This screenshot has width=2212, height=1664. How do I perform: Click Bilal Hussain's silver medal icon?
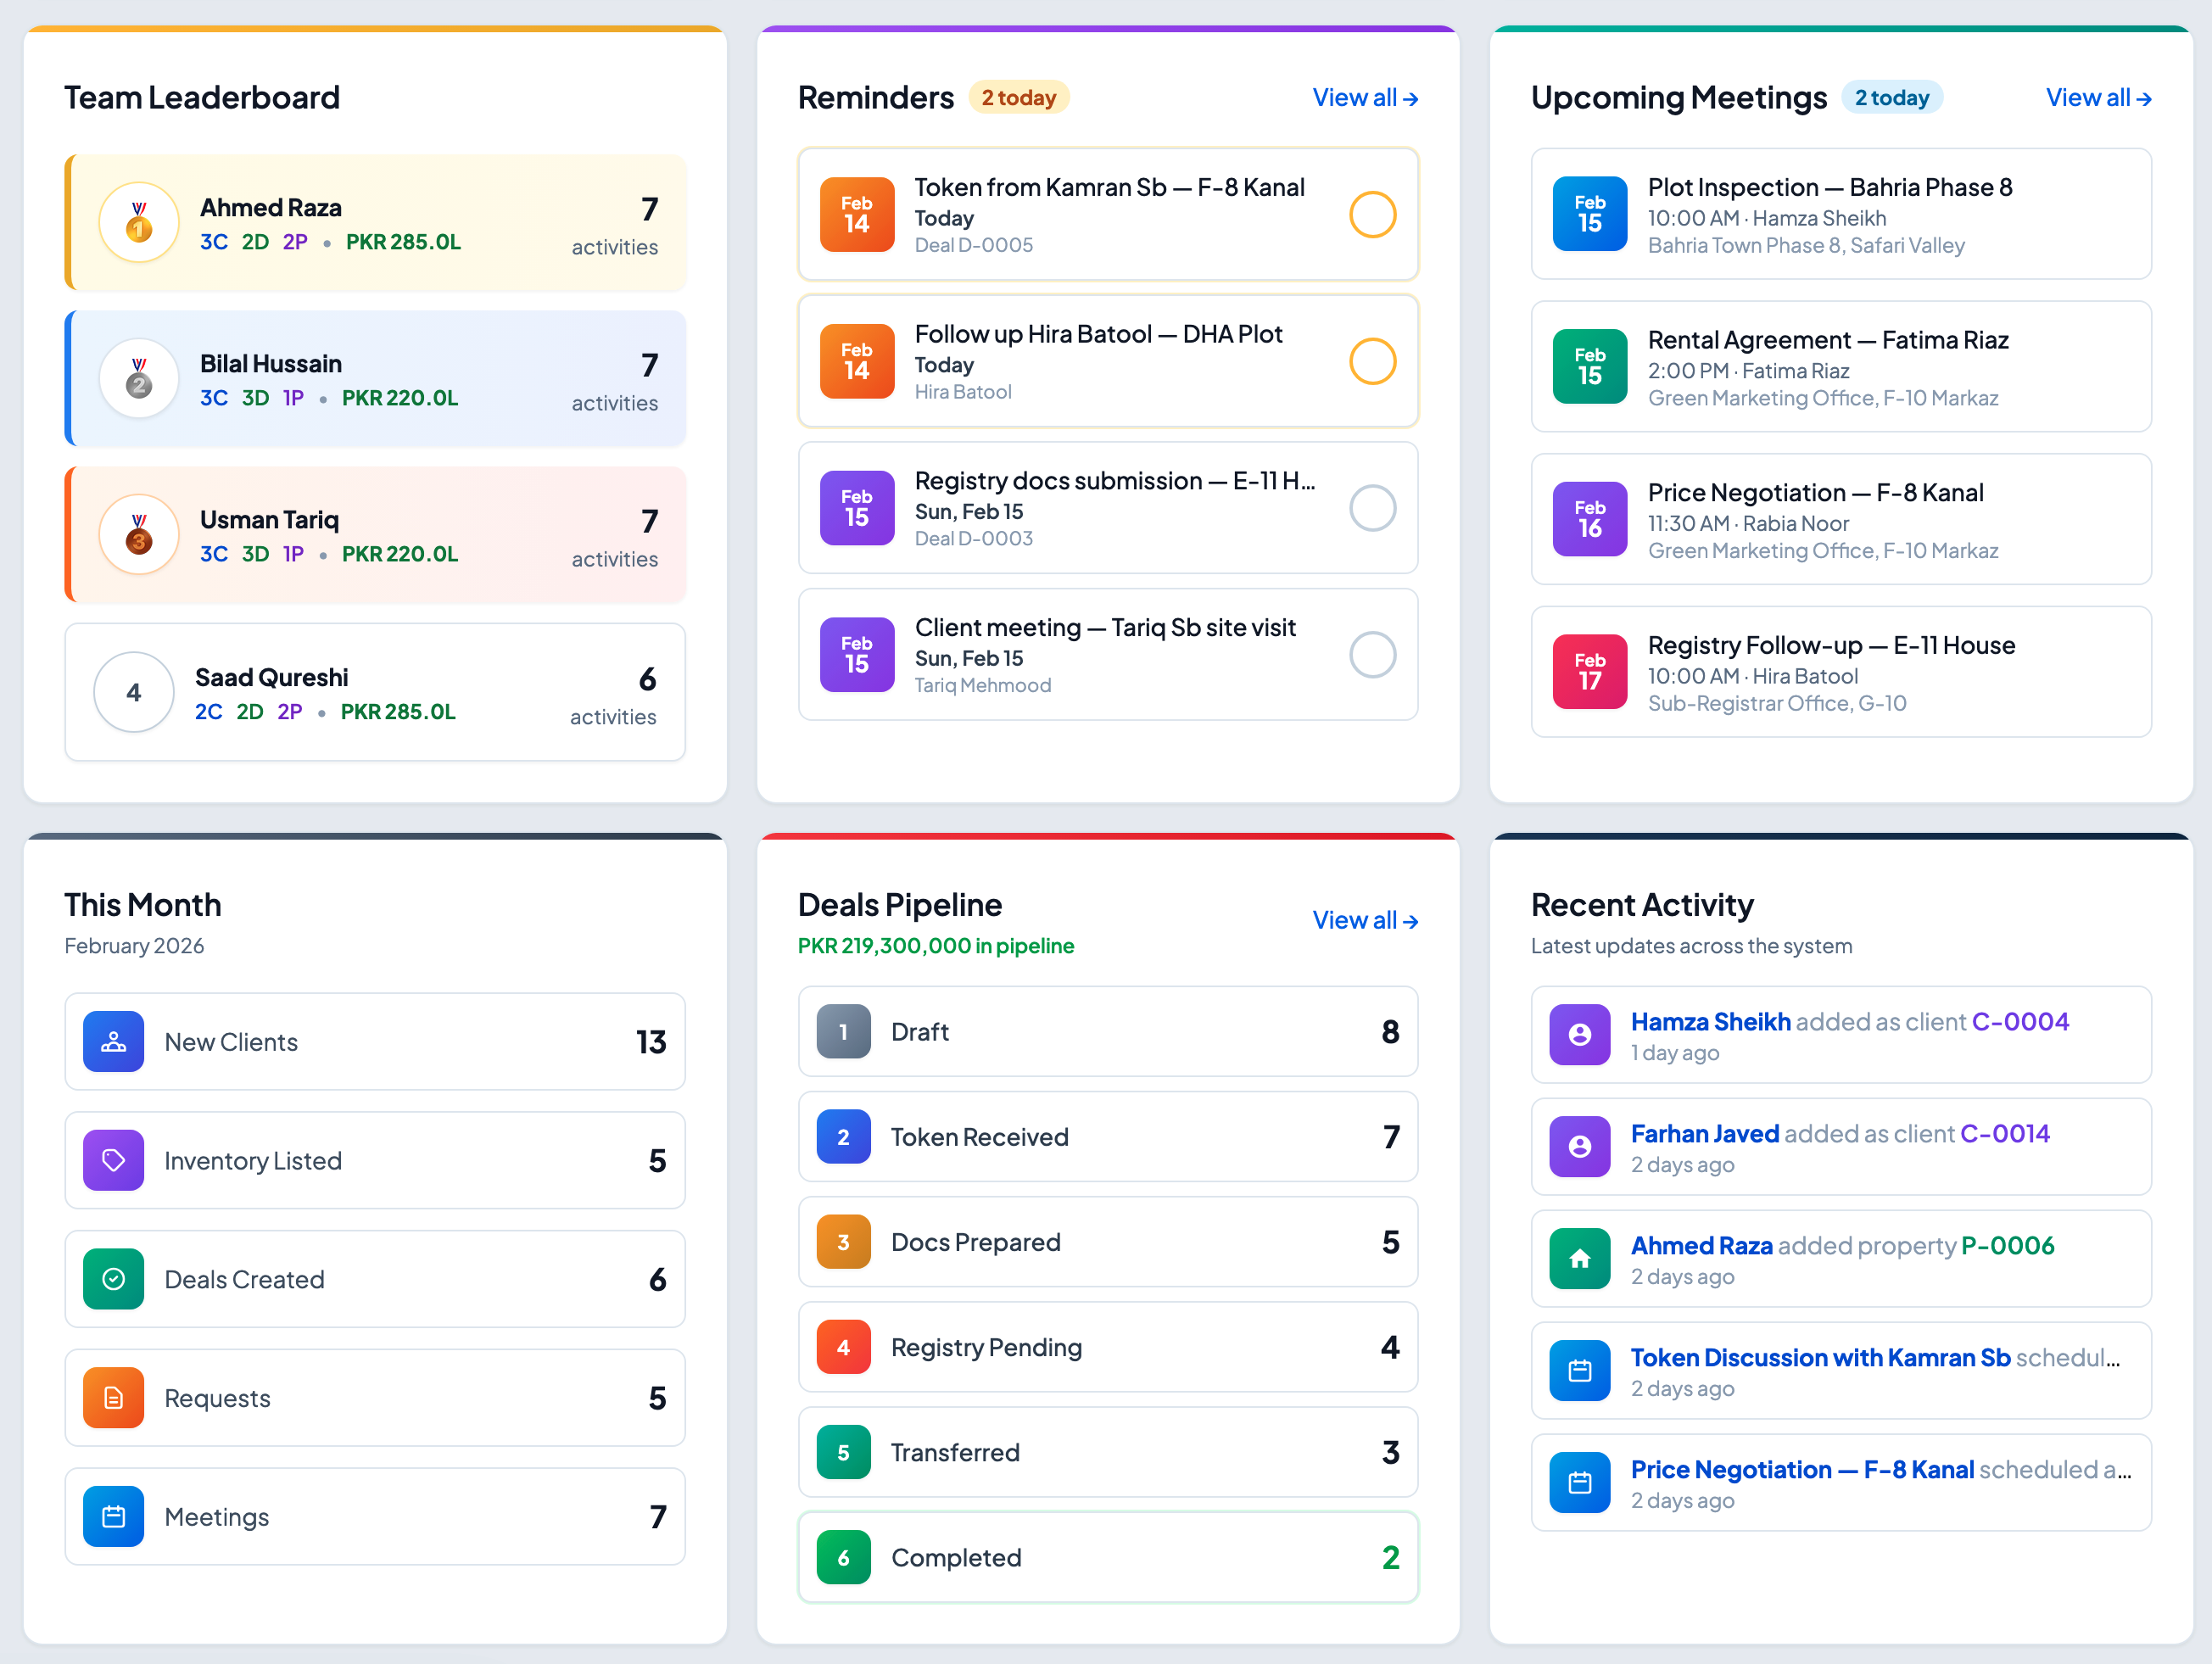138,378
